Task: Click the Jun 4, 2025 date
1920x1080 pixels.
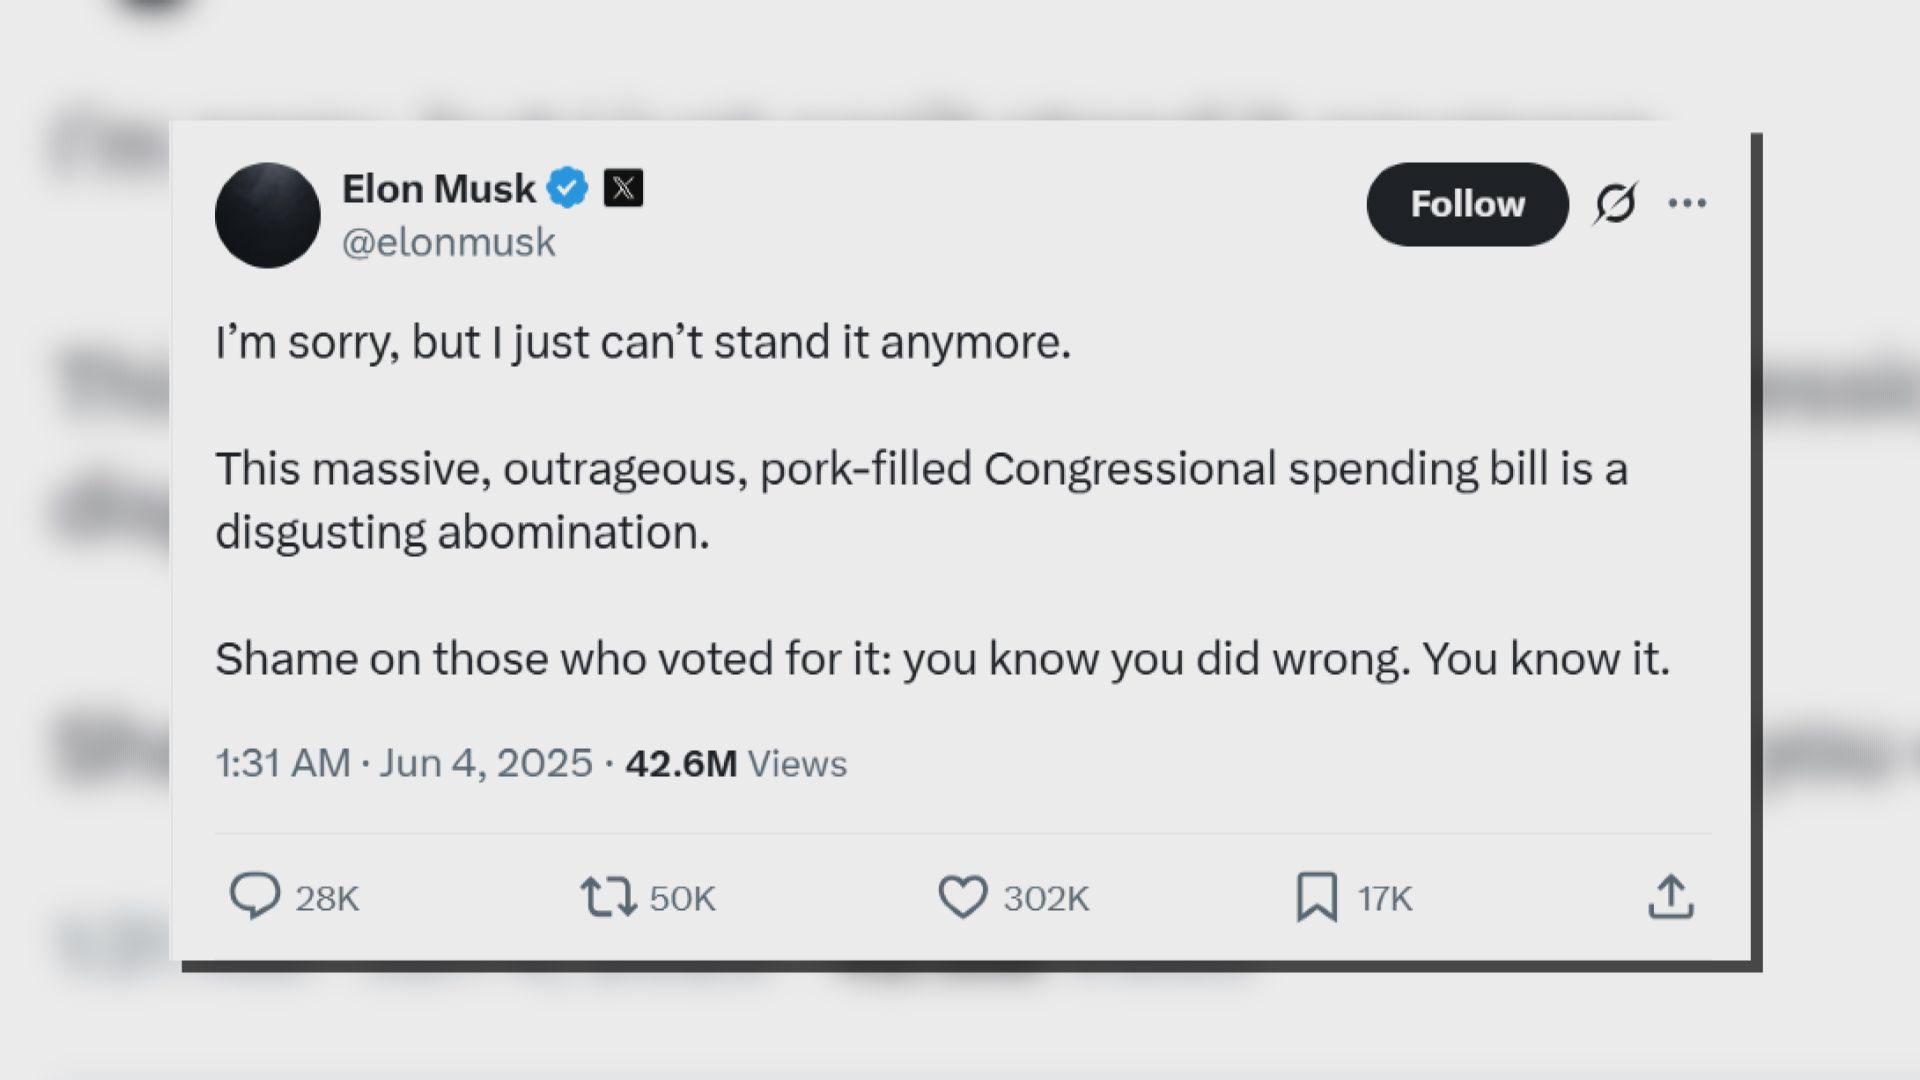Action: (x=486, y=763)
